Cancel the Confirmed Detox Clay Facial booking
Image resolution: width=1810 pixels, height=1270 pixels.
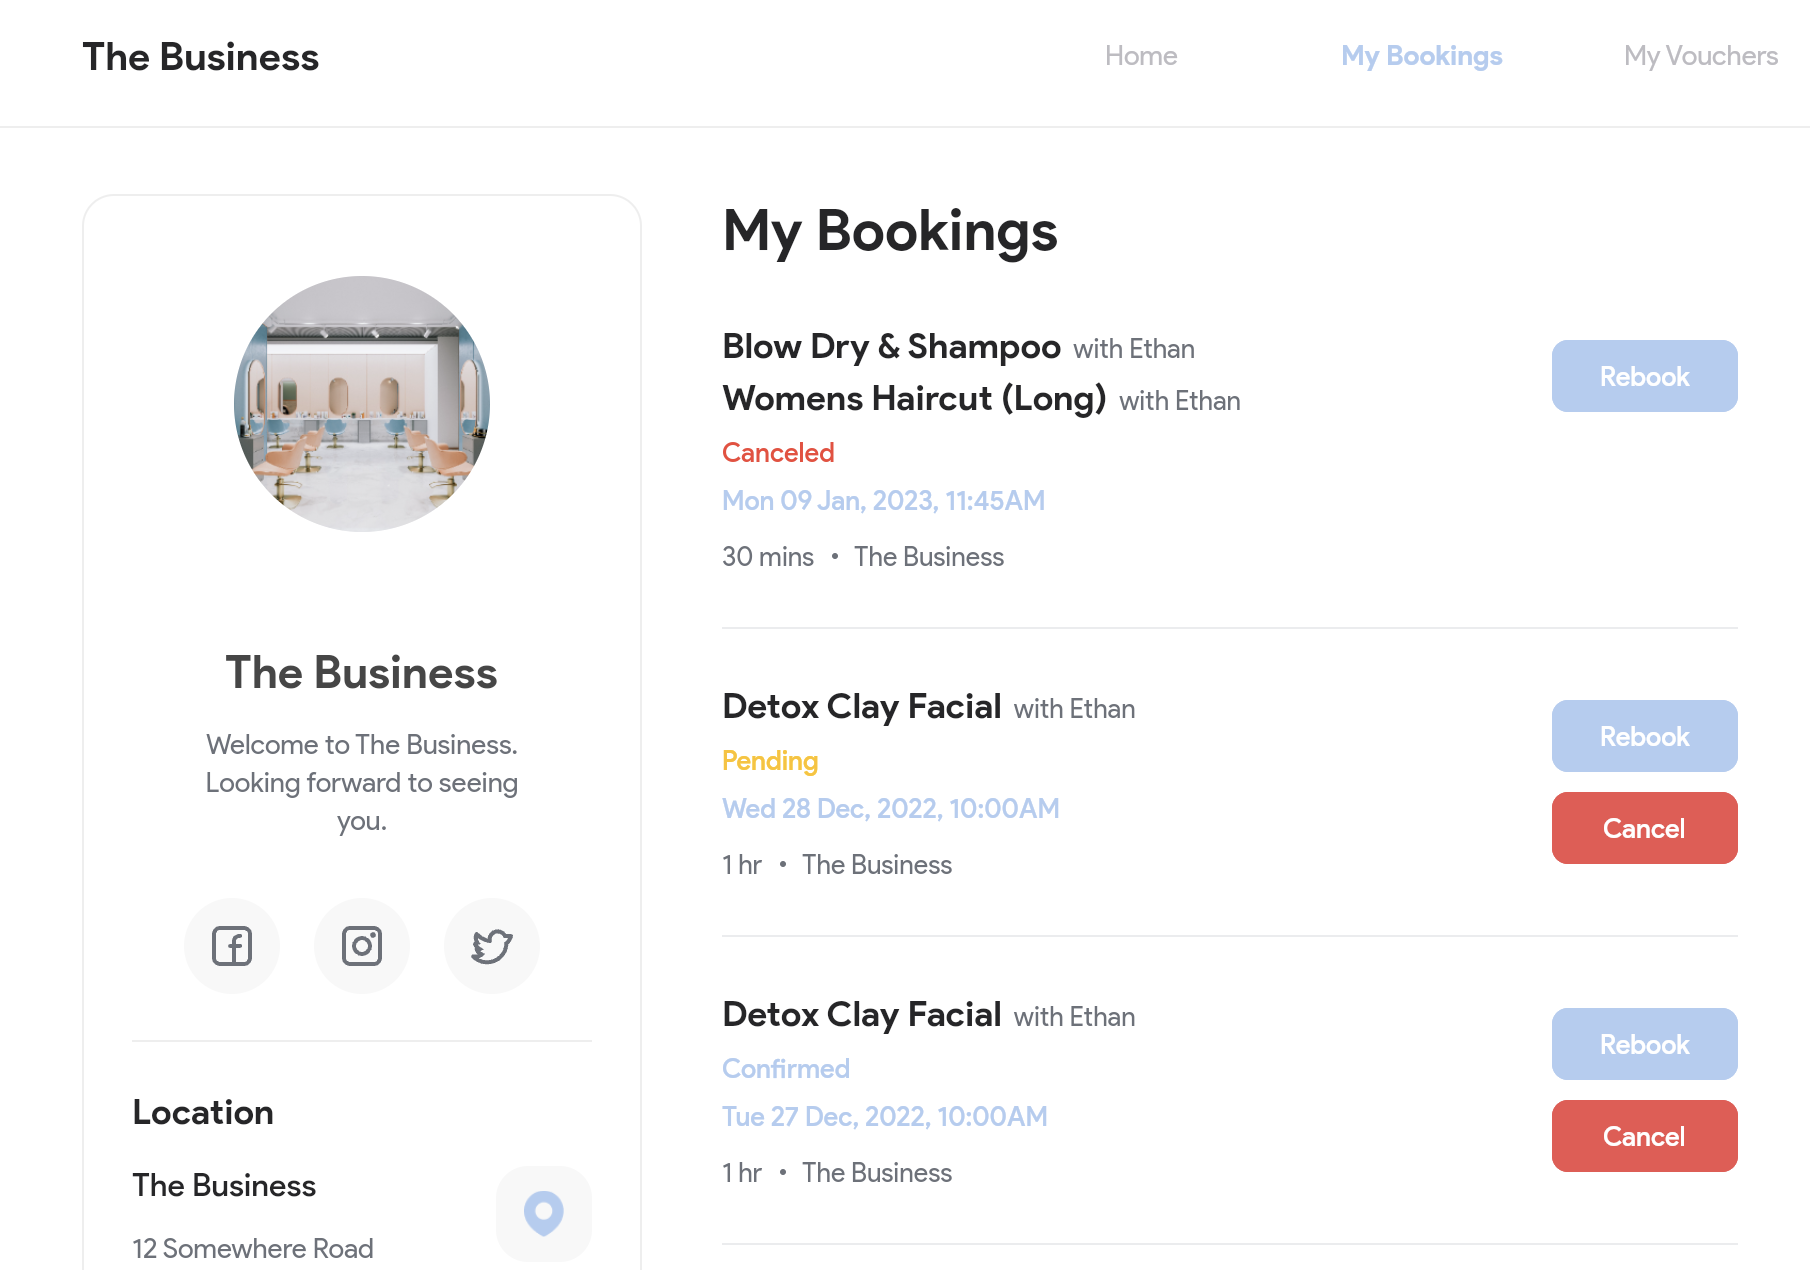pos(1645,1136)
